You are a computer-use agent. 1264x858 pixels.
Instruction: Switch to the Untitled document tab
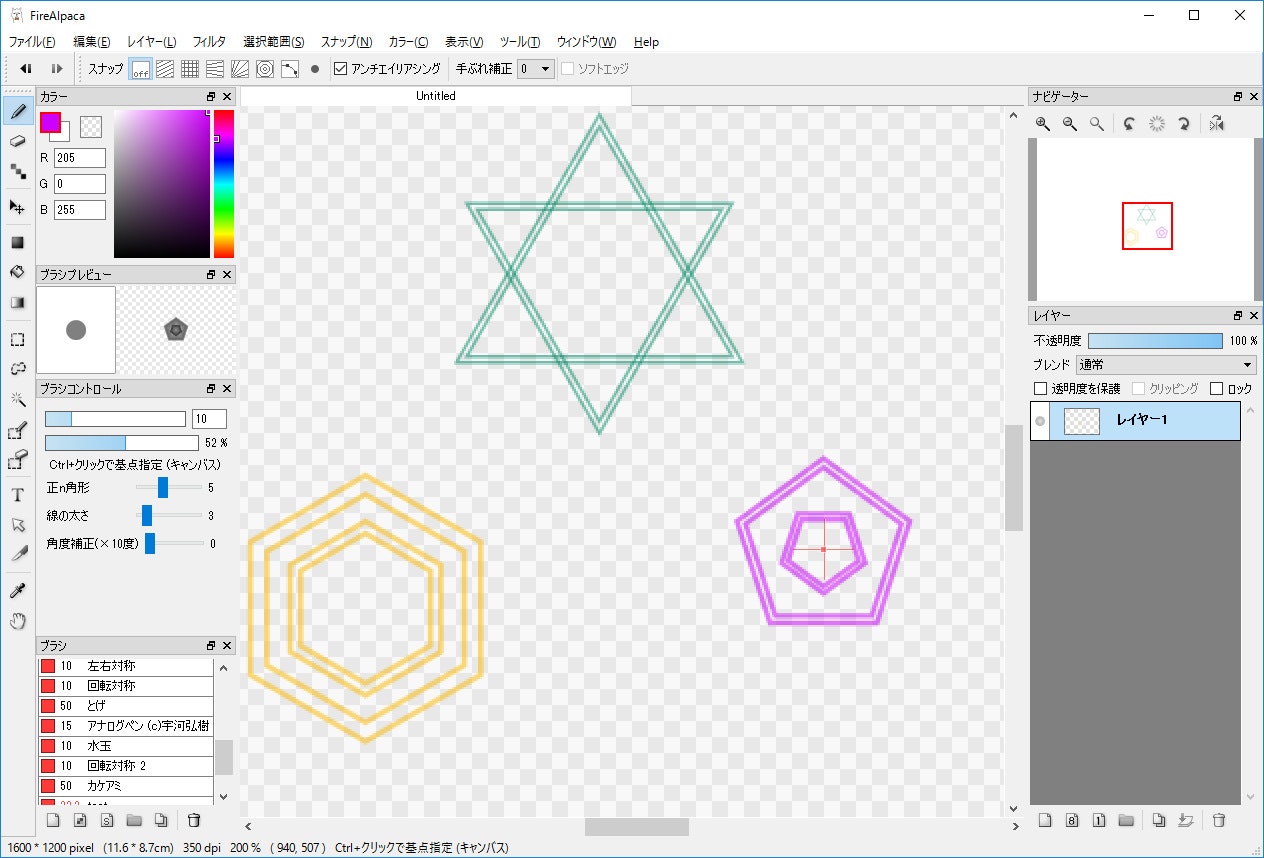436,96
